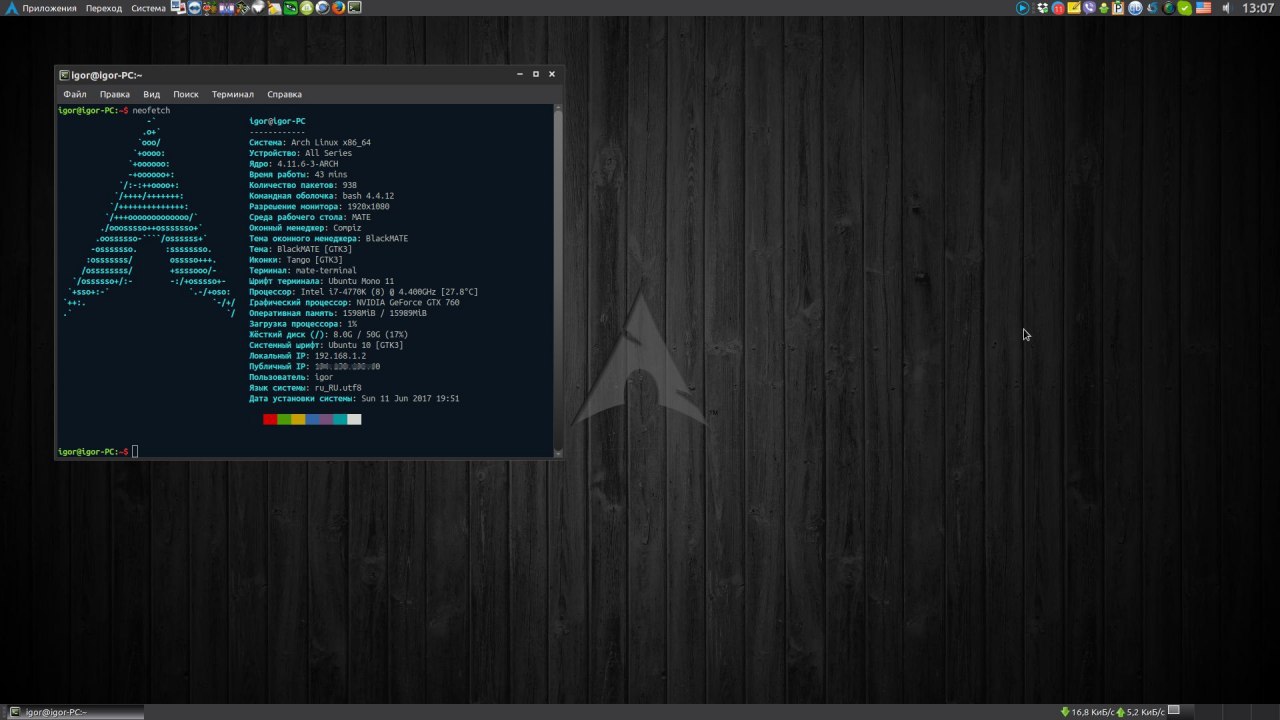Click the line 'Система: Arch Linux x86_64'
1280x720 pixels.
[310, 143]
